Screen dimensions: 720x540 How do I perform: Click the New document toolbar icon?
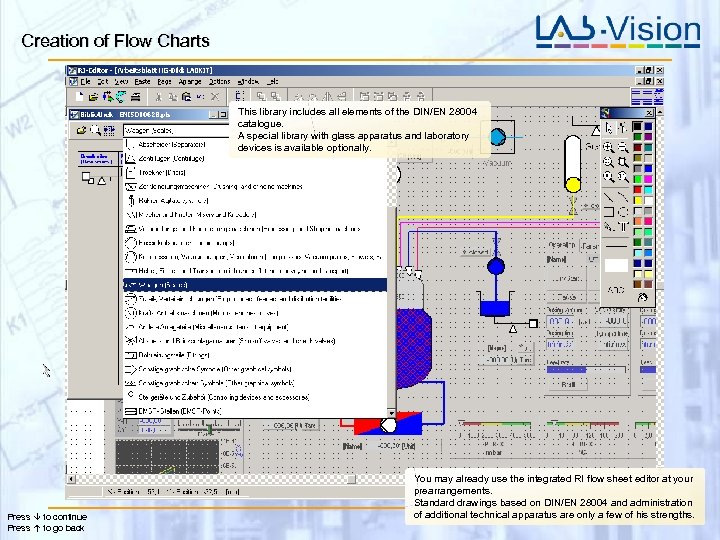point(79,96)
